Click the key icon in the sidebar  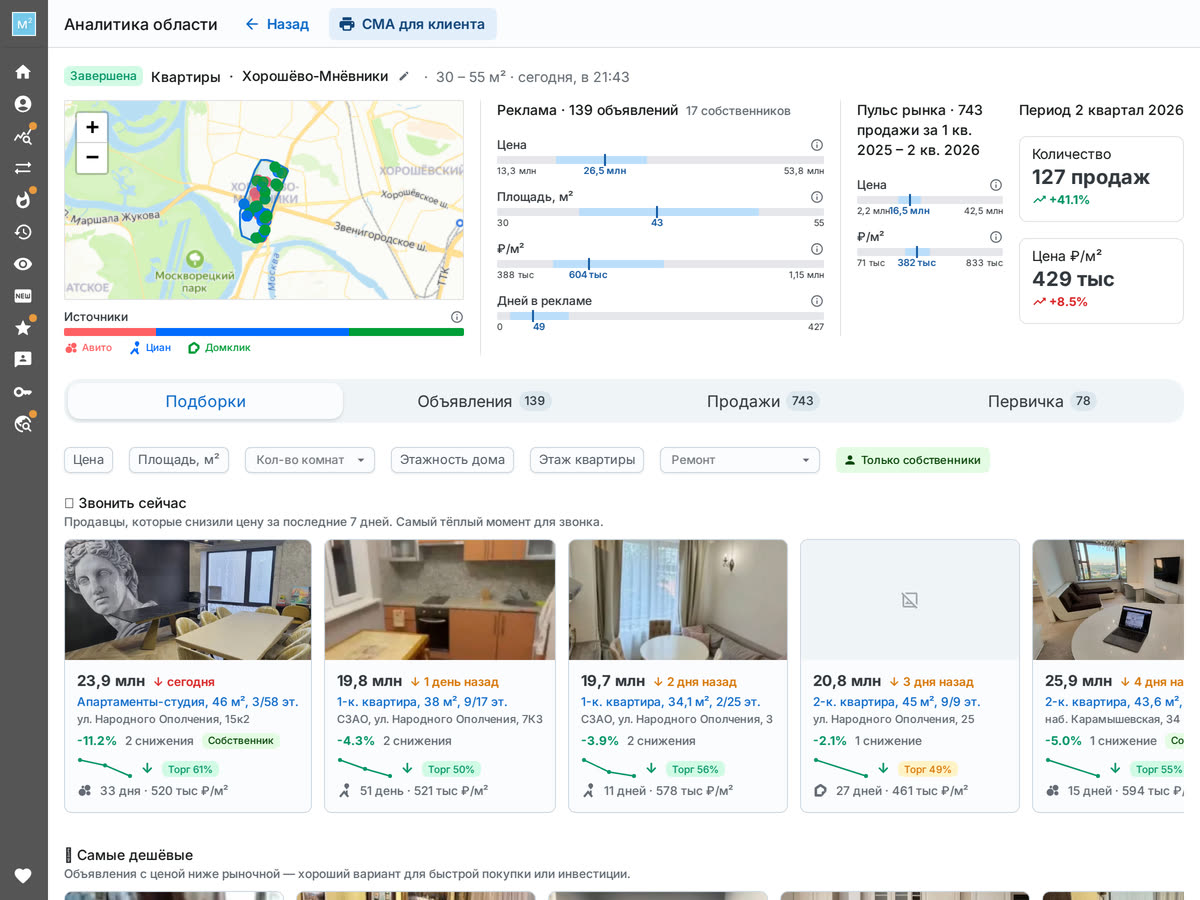[x=23, y=391]
